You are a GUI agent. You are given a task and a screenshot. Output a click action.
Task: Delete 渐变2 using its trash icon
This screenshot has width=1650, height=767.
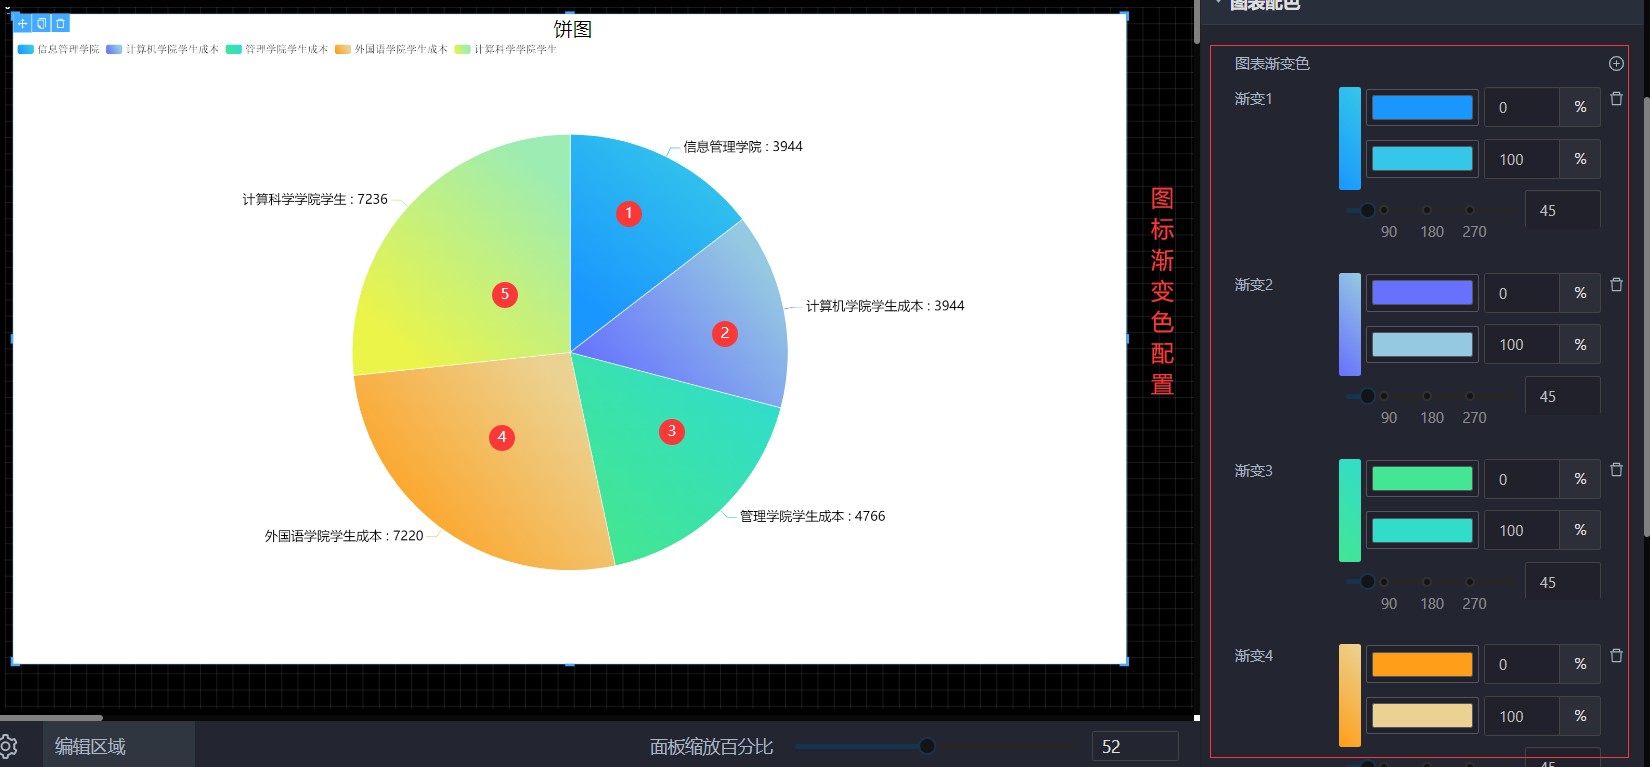tap(1616, 285)
